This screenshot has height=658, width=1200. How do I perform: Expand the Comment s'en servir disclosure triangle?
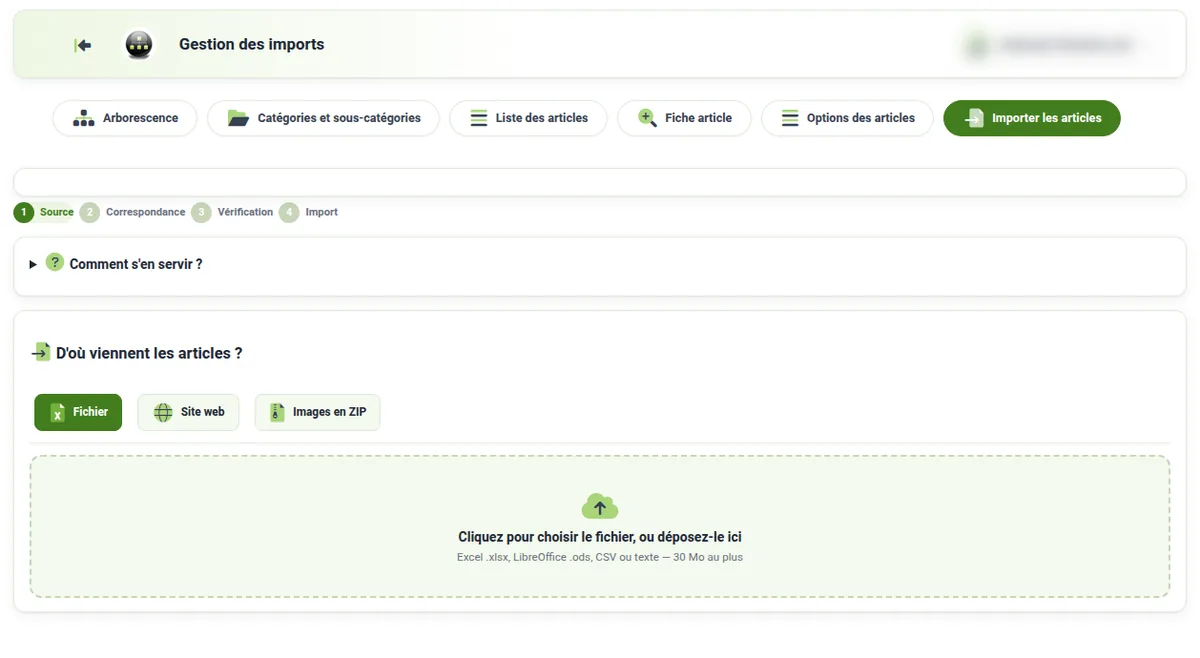[x=33, y=265]
